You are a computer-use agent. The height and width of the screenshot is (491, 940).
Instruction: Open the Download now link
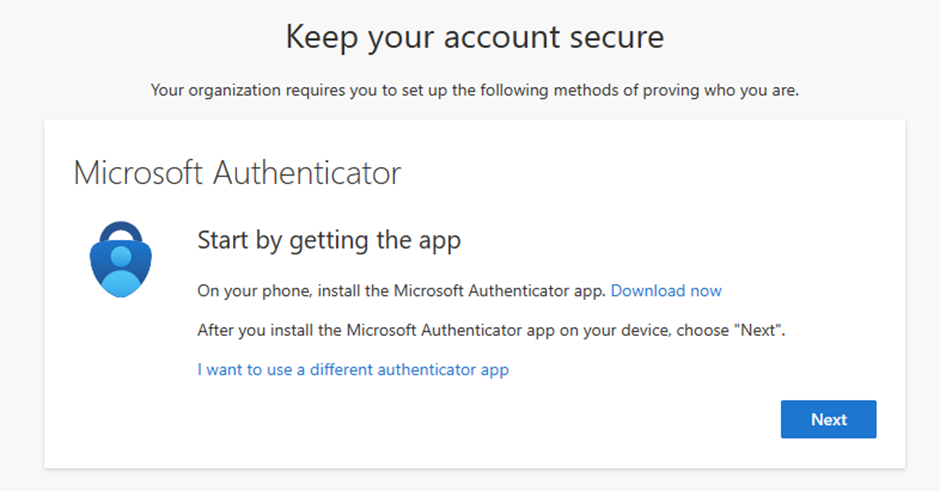pyautogui.click(x=666, y=291)
